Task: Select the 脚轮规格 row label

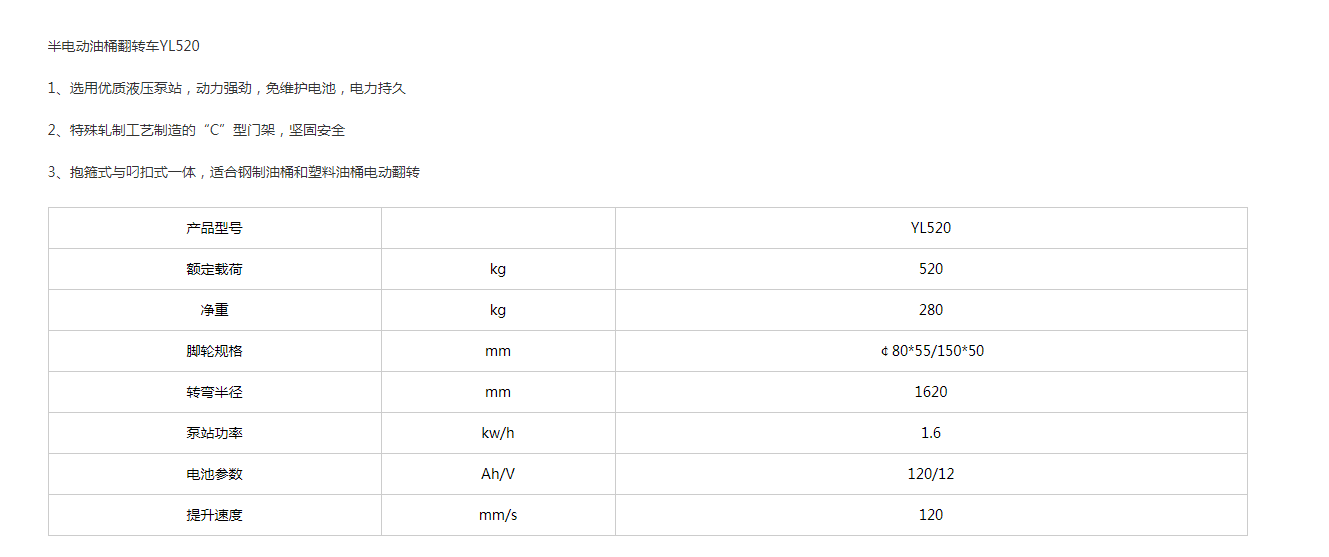Action: coord(214,351)
